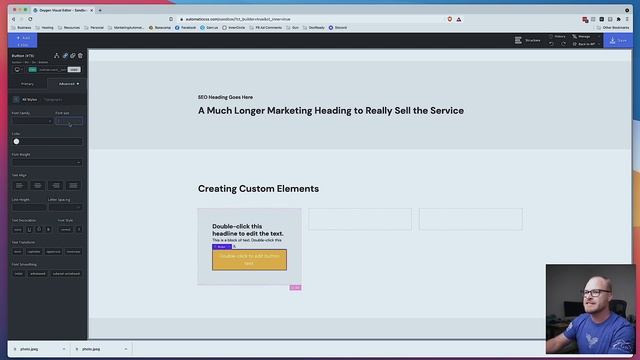Image resolution: width=640 pixels, height=360 pixels.
Task: Select the empty right column box
Action: (471, 220)
